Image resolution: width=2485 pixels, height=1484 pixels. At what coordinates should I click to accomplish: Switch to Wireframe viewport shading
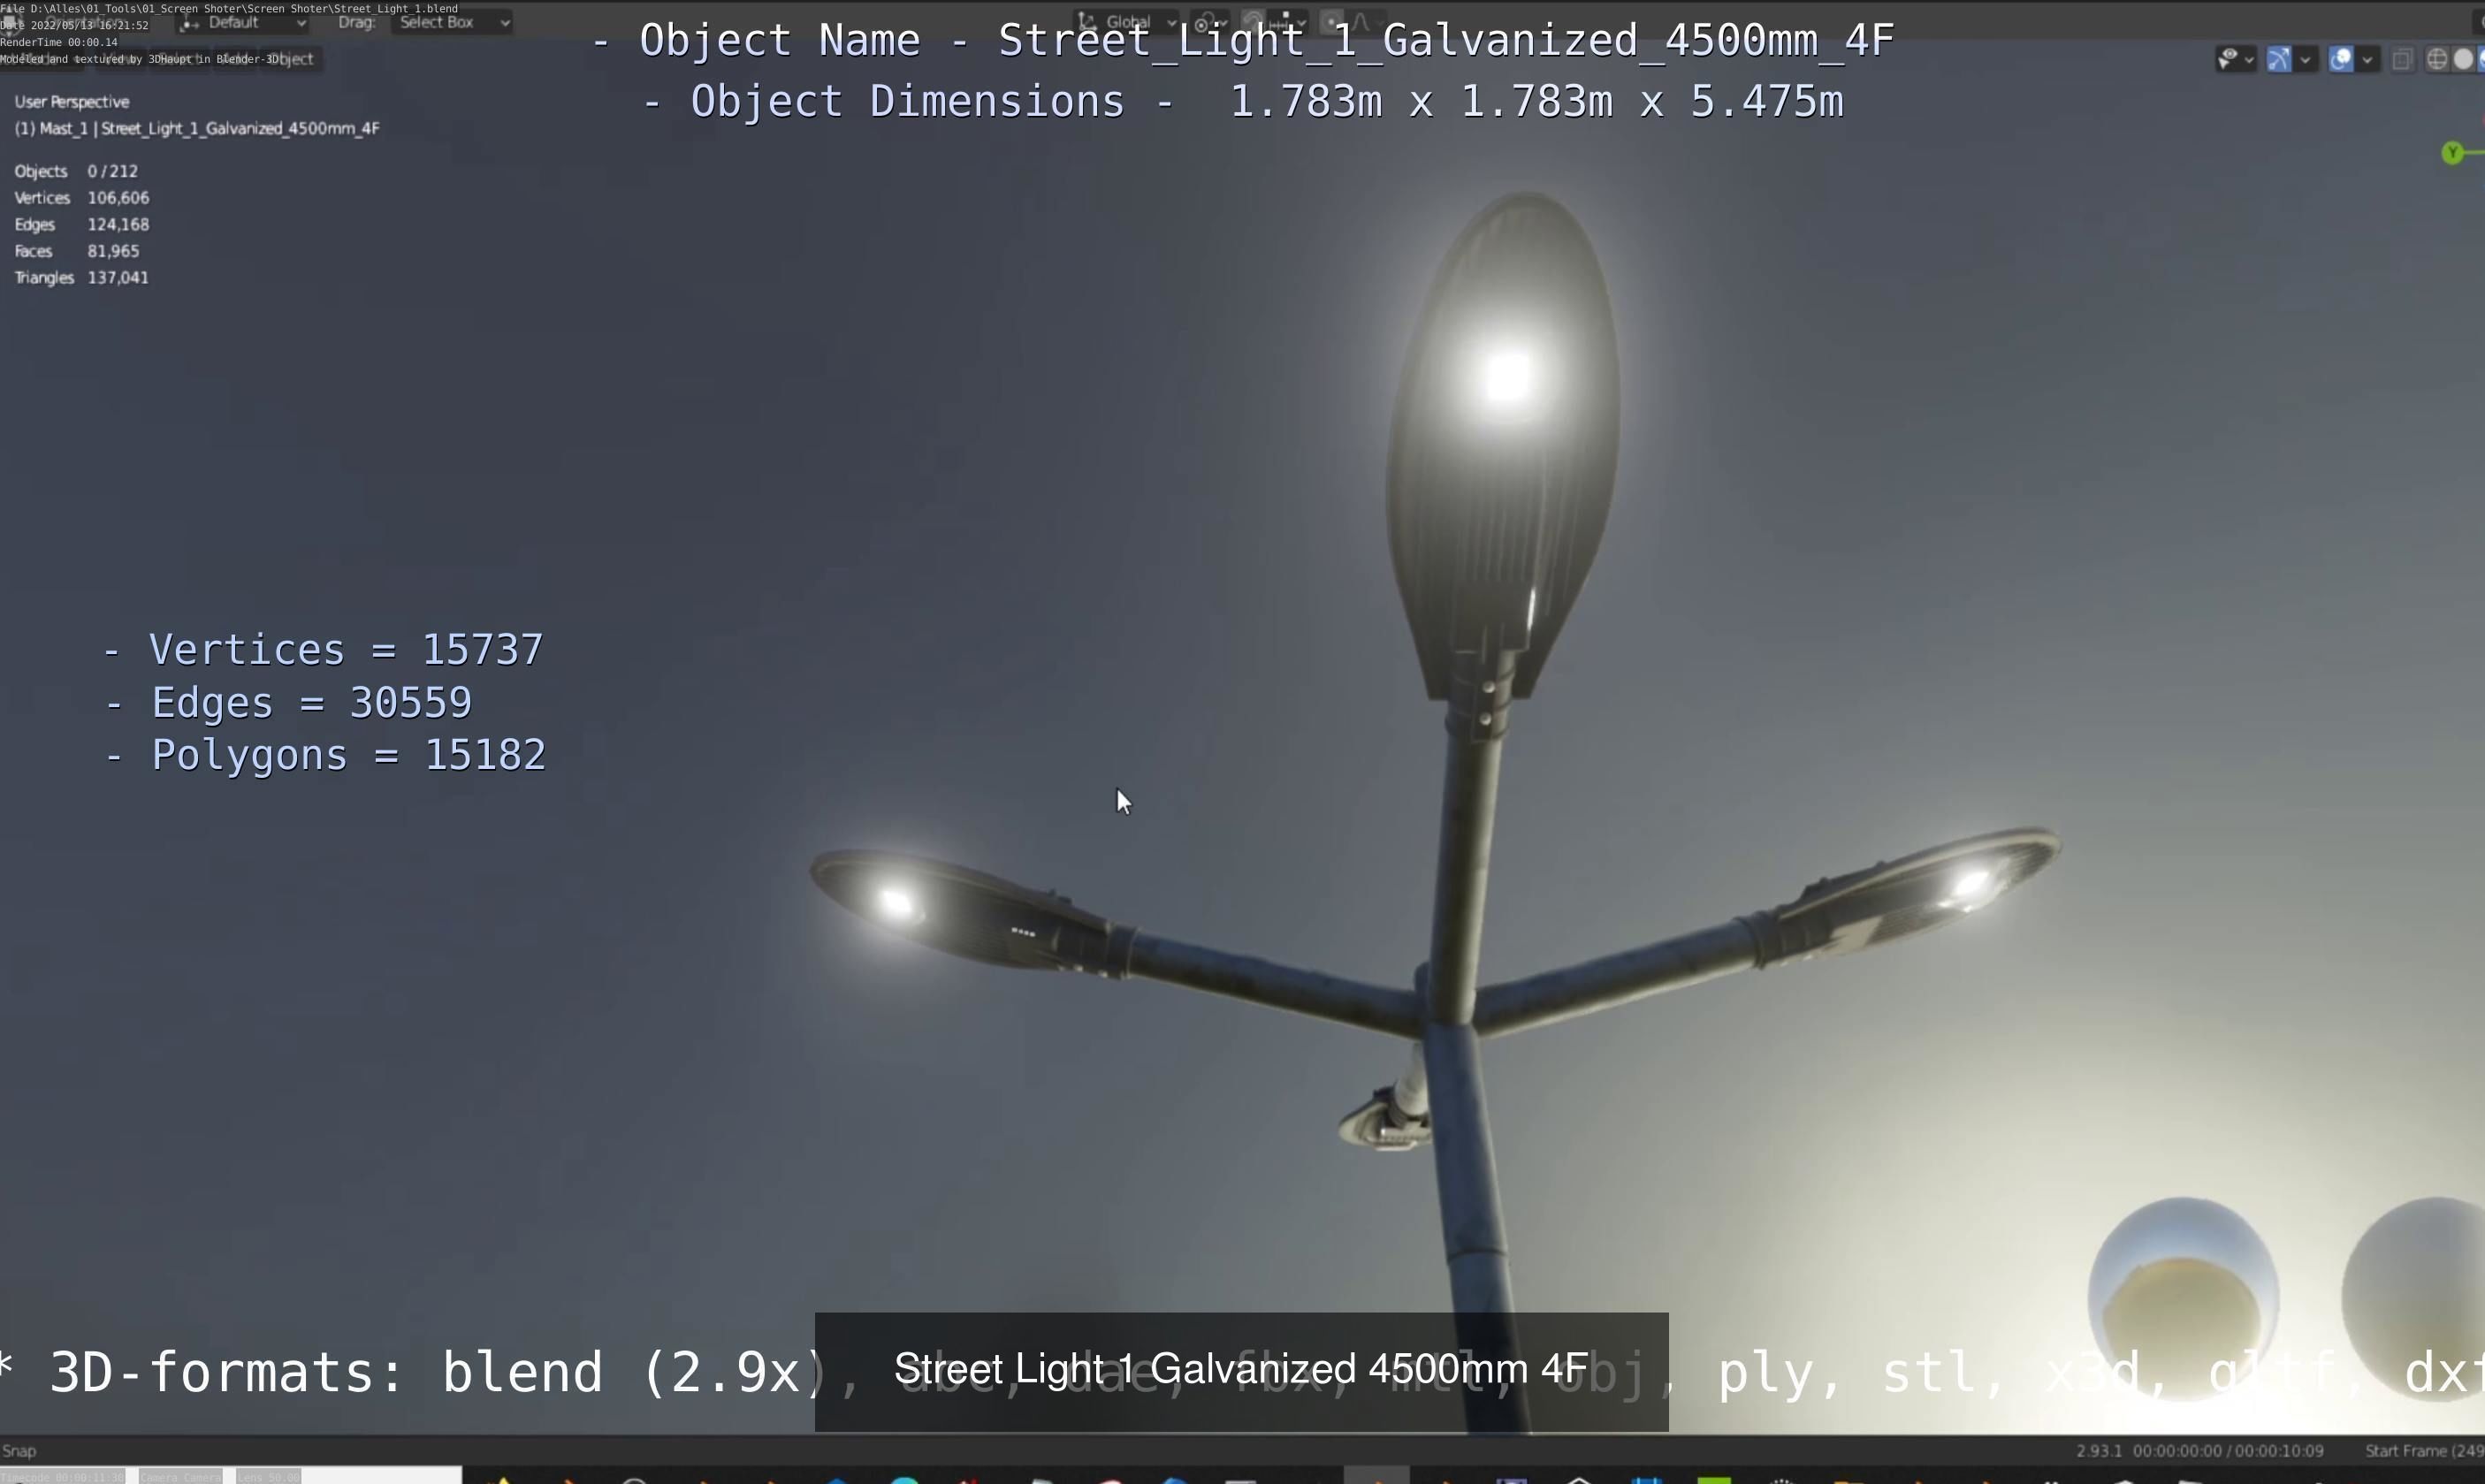click(2437, 60)
